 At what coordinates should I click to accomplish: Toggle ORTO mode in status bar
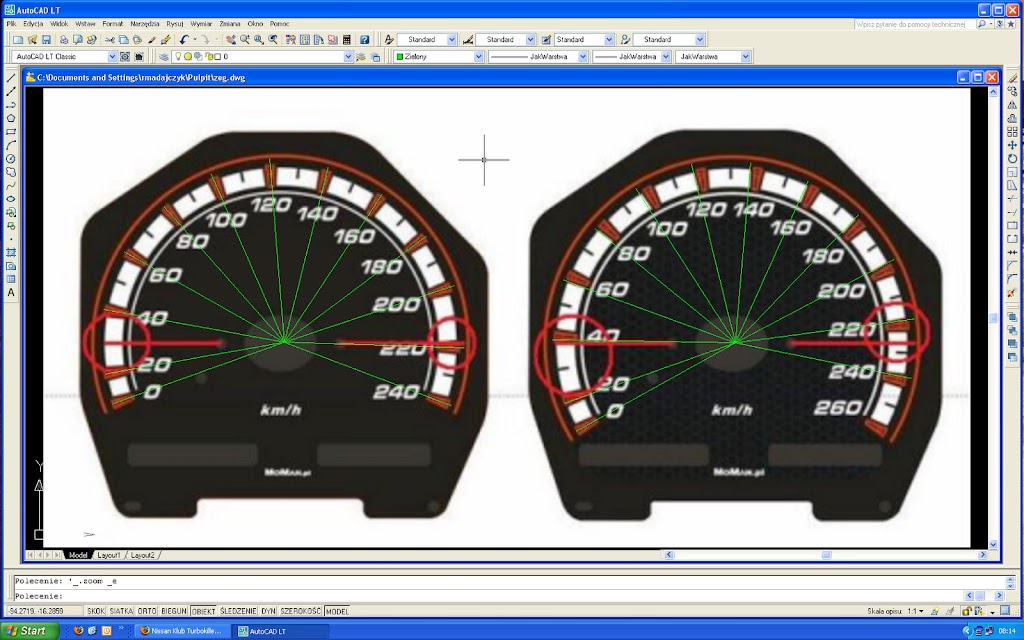tap(147, 610)
